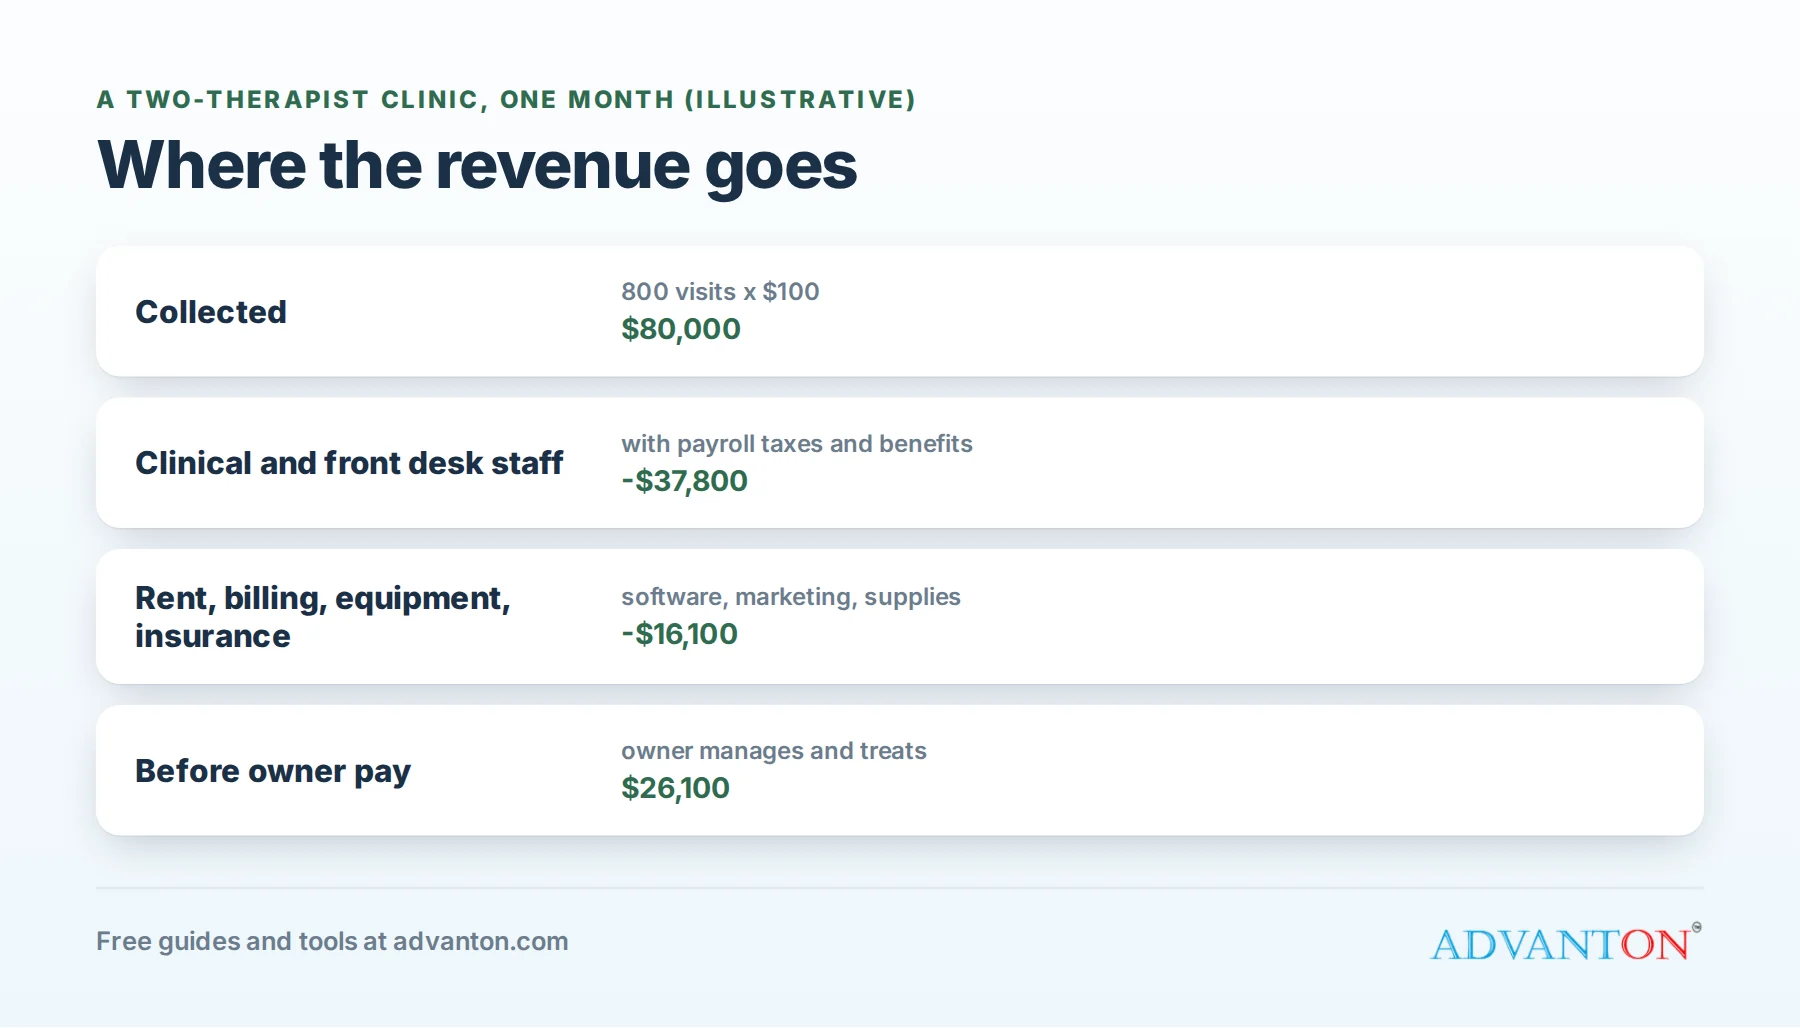Click 'Rent, billing, equipment, insurance' label
Image resolution: width=1800 pixels, height=1028 pixels.
(323, 617)
